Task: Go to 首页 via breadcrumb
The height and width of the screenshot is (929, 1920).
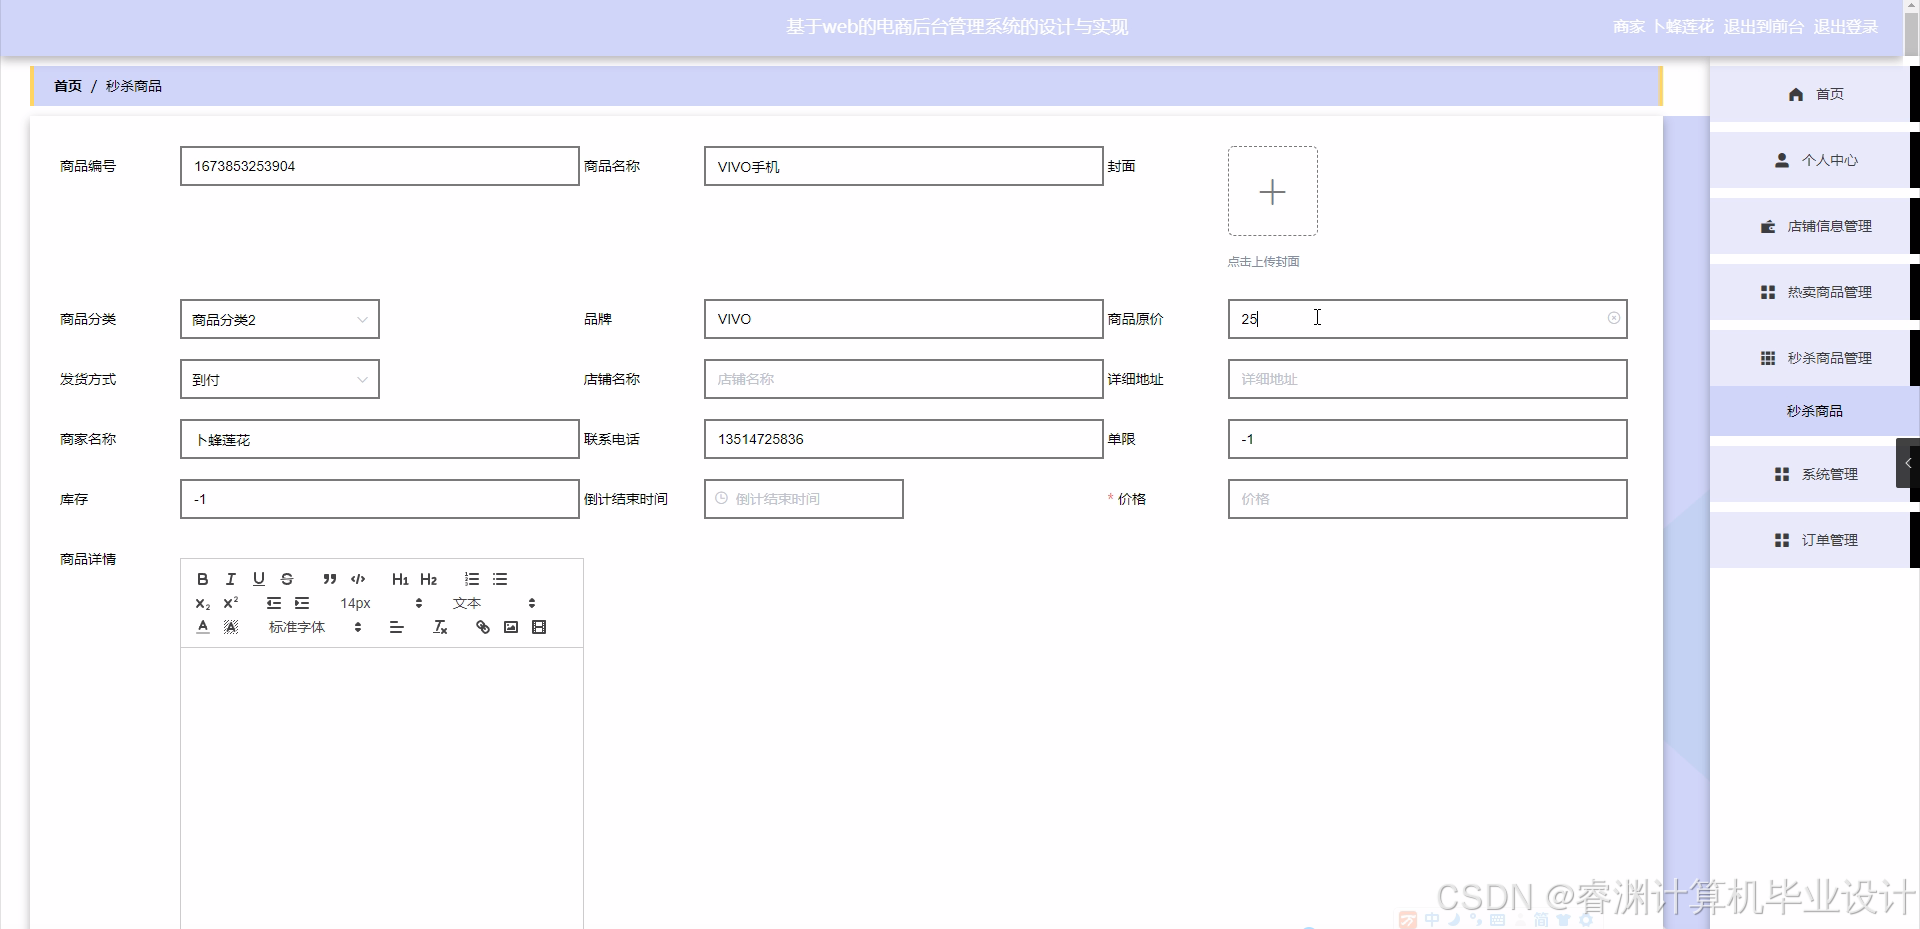Action: [x=68, y=86]
